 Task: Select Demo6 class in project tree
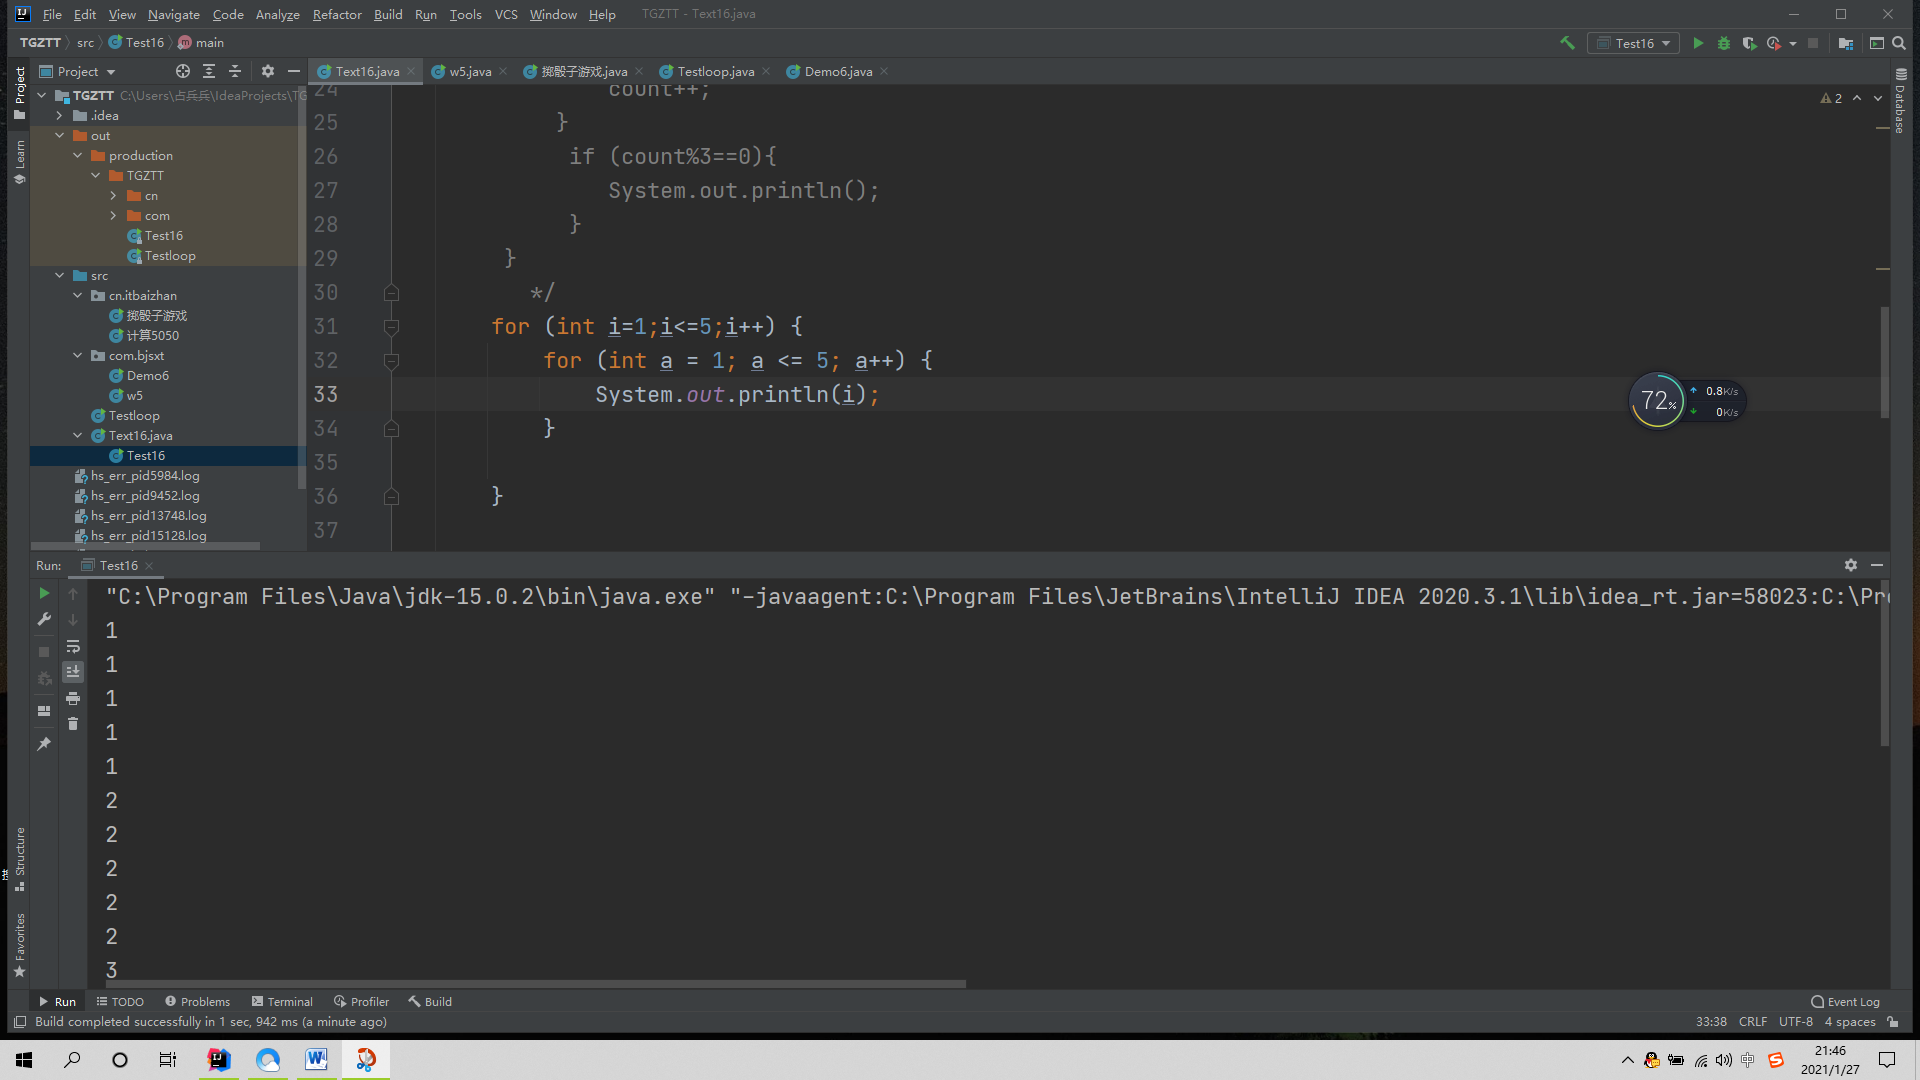coord(148,375)
